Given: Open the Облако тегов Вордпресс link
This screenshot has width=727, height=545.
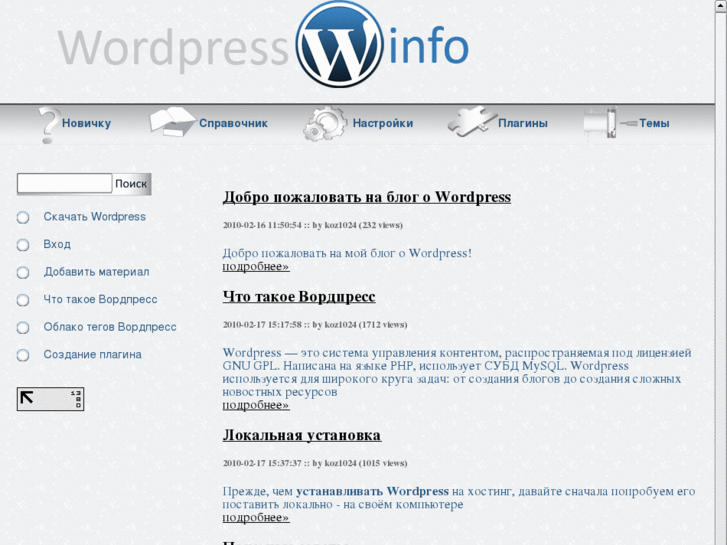Looking at the screenshot, I should [x=110, y=327].
